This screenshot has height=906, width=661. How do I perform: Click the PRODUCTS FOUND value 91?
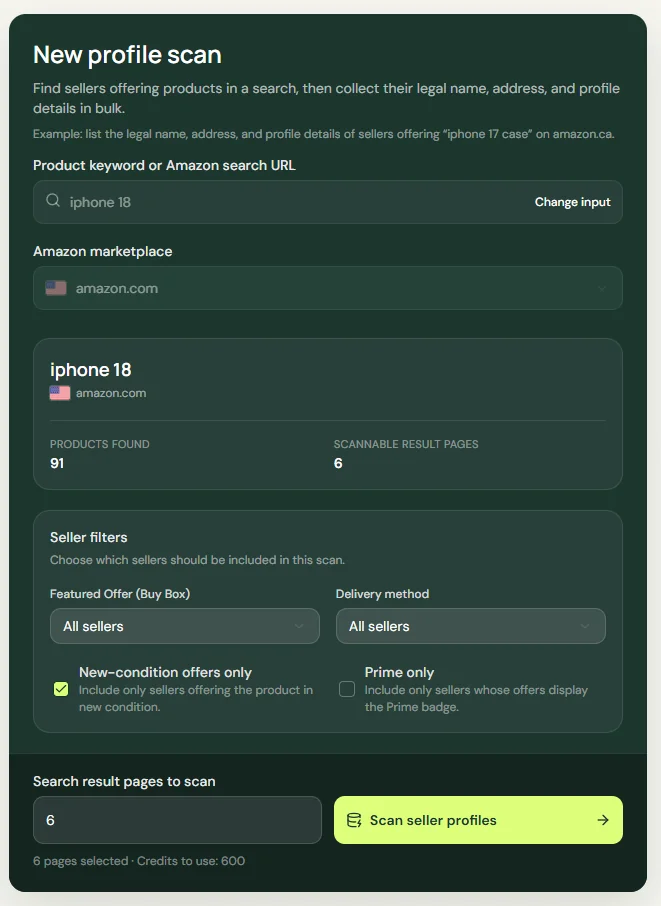click(57, 463)
